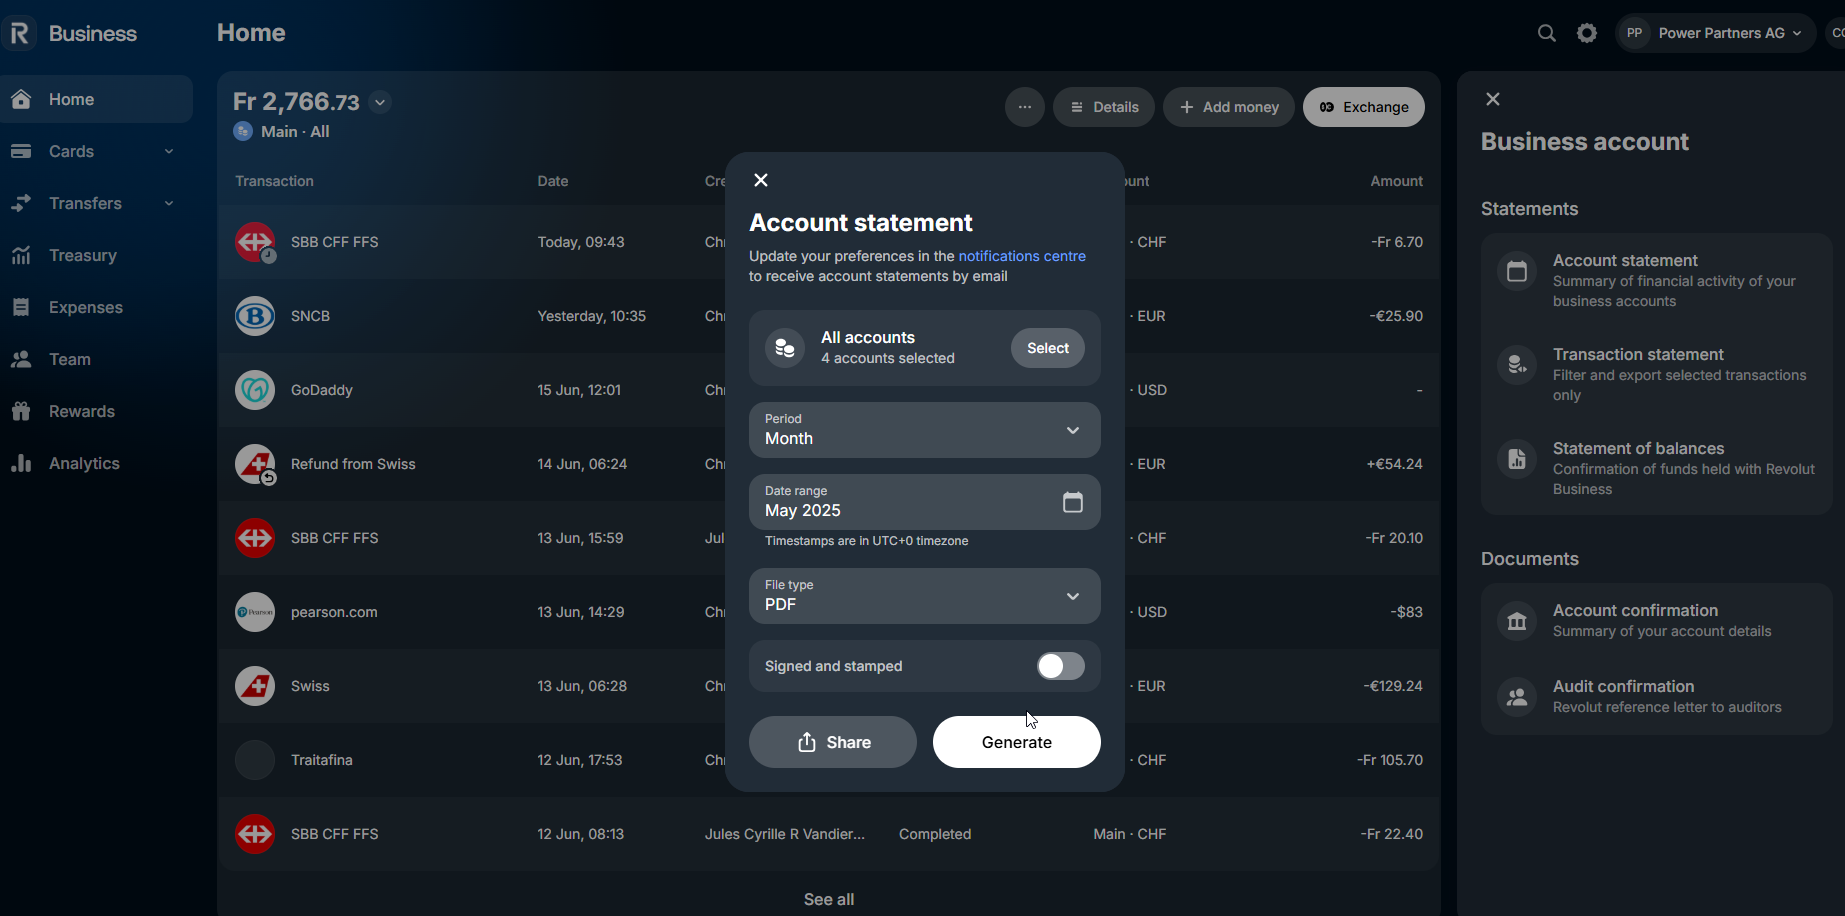This screenshot has width=1845, height=916.
Task: Open Audit confirmation document entry
Action: tap(1657, 697)
